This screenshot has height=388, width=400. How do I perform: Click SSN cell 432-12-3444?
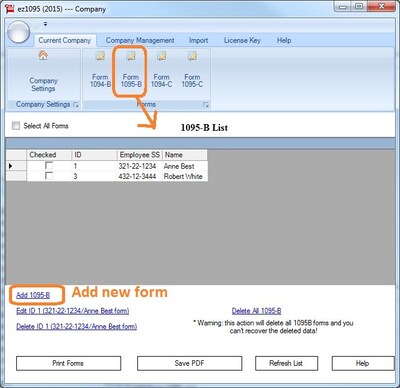coord(140,176)
